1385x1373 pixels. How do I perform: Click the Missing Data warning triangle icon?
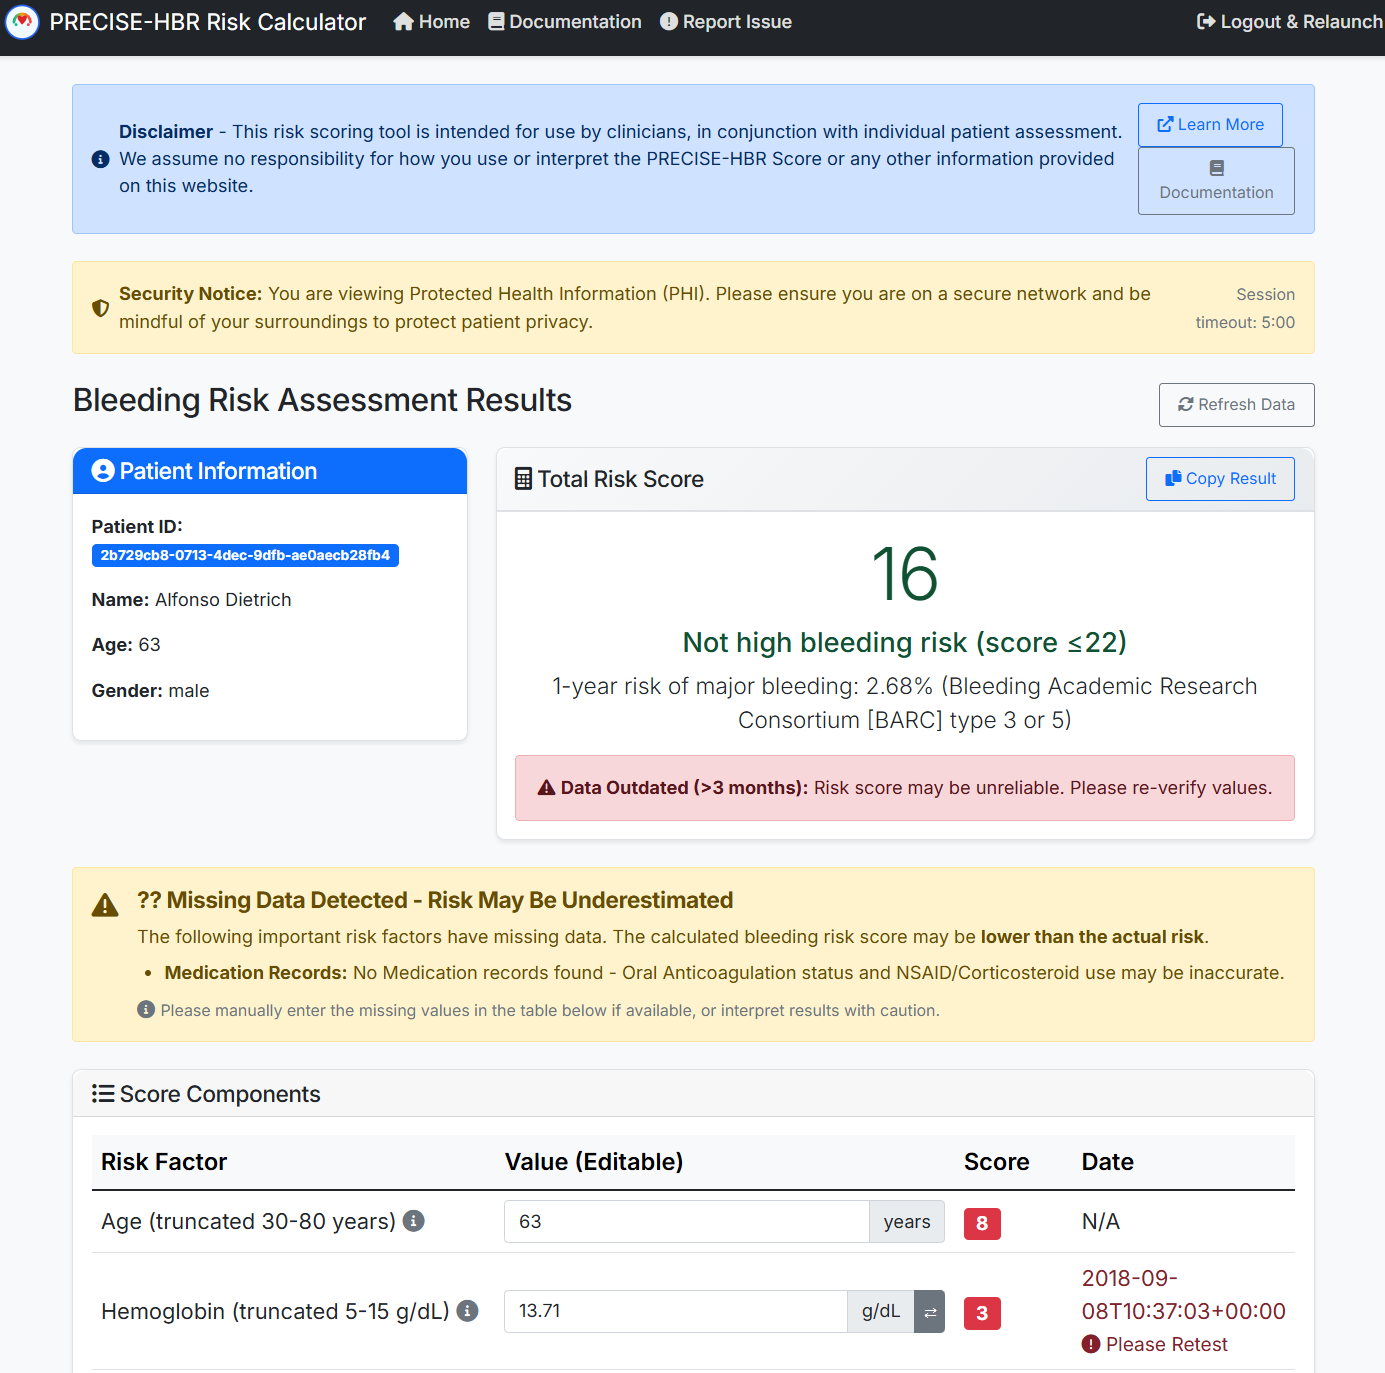coord(105,905)
